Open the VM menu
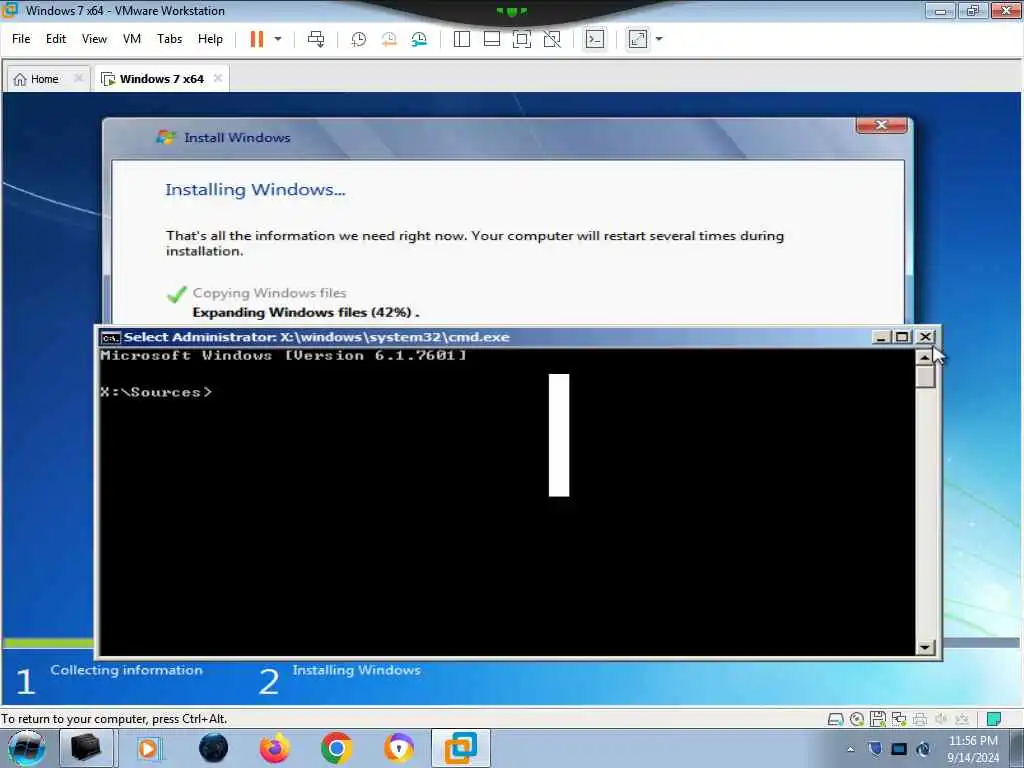The width and height of the screenshot is (1024, 768). pos(132,39)
